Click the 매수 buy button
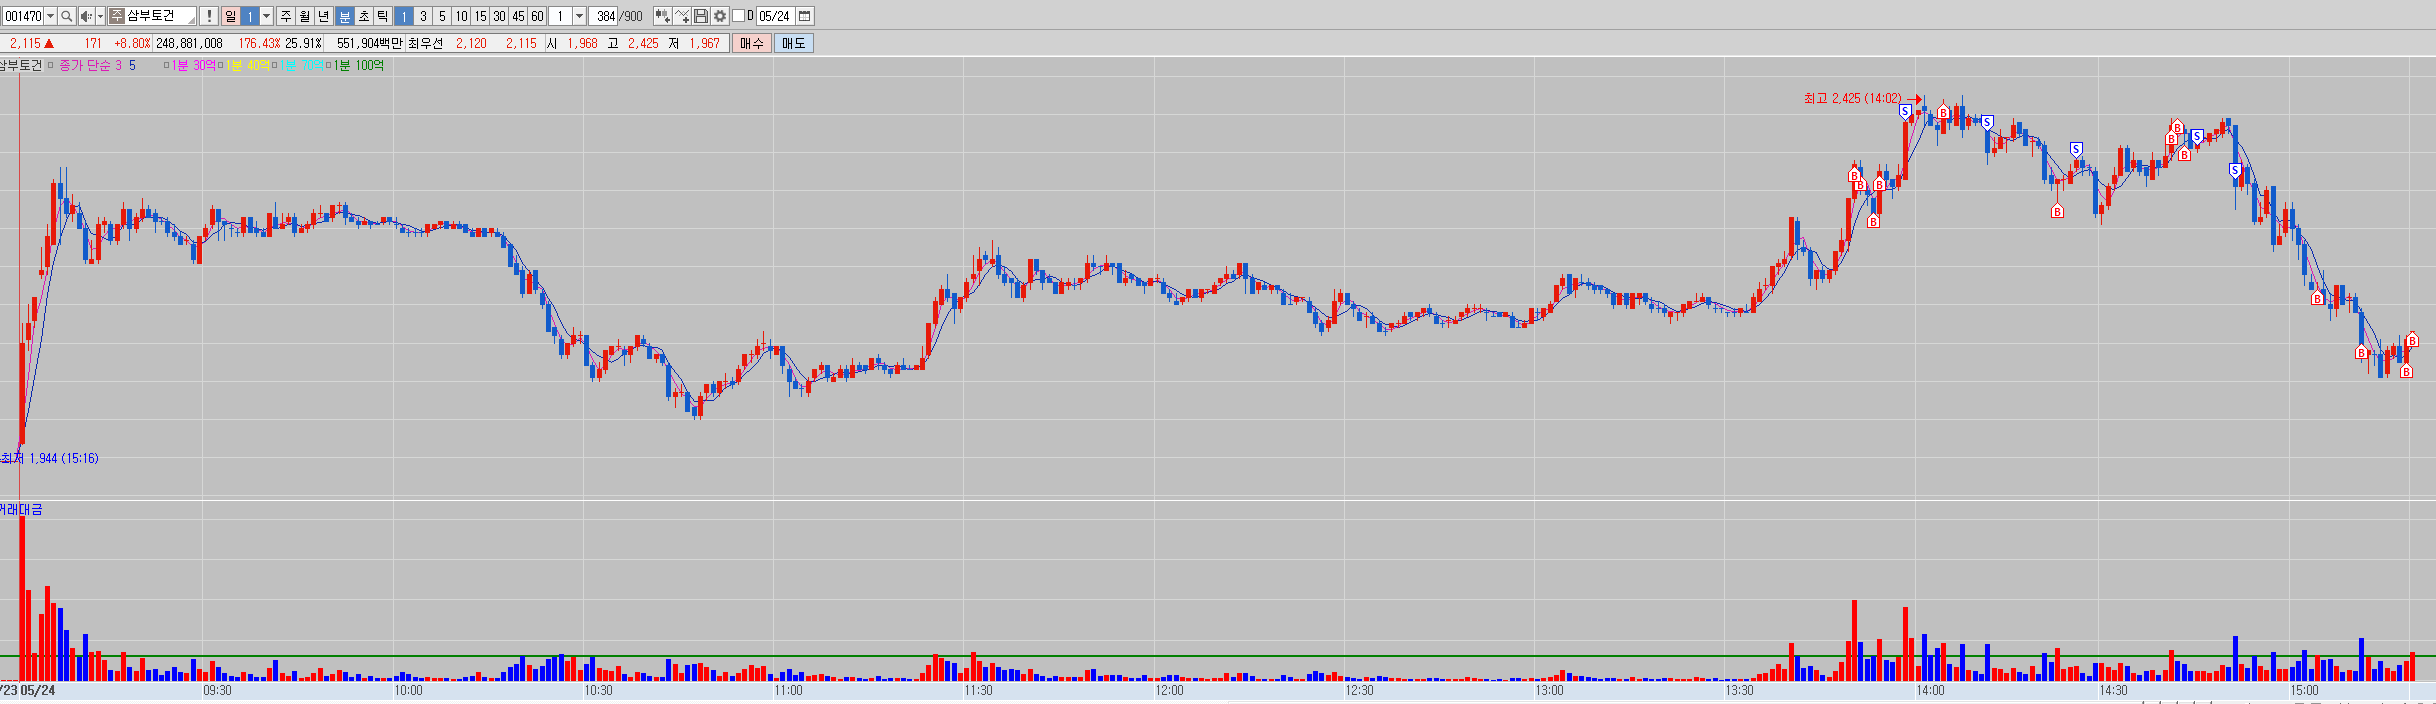The image size is (2436, 704). click(x=752, y=43)
